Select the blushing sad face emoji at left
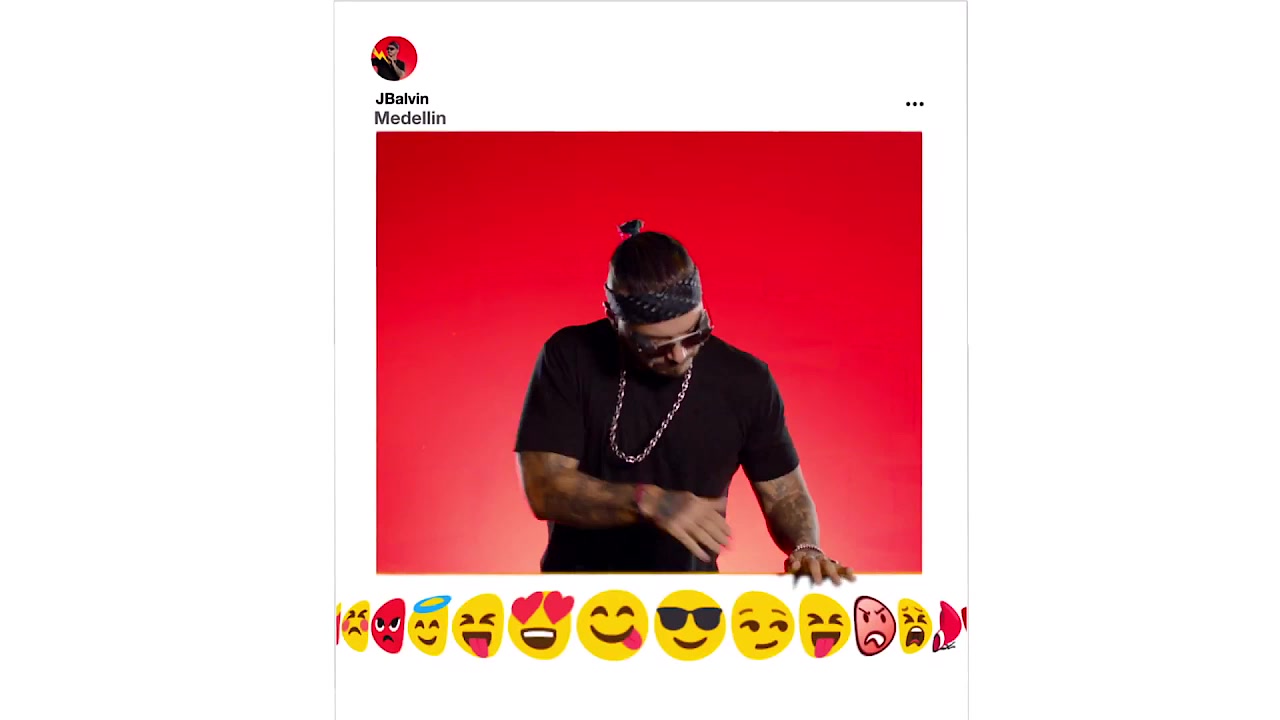Viewport: 1280px width, 720px height. (355, 626)
